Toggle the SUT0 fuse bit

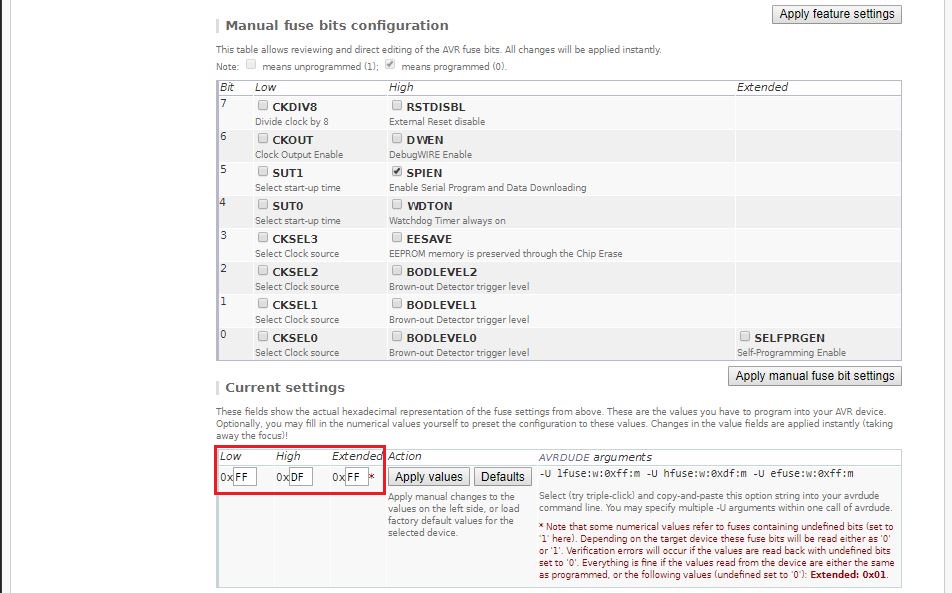coord(263,205)
